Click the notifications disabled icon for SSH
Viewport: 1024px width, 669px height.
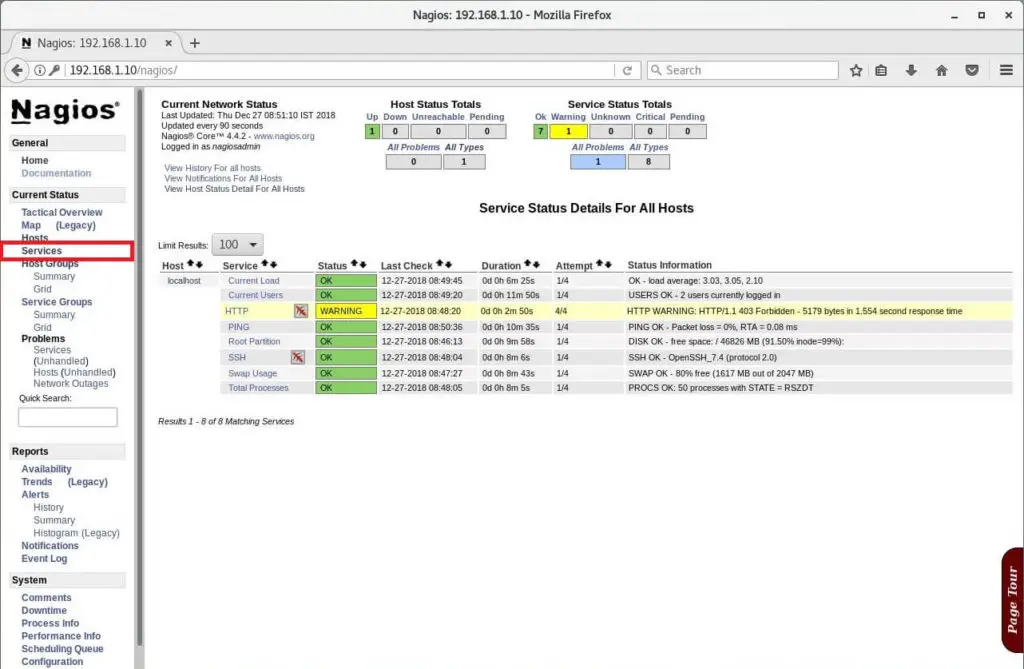tap(297, 357)
